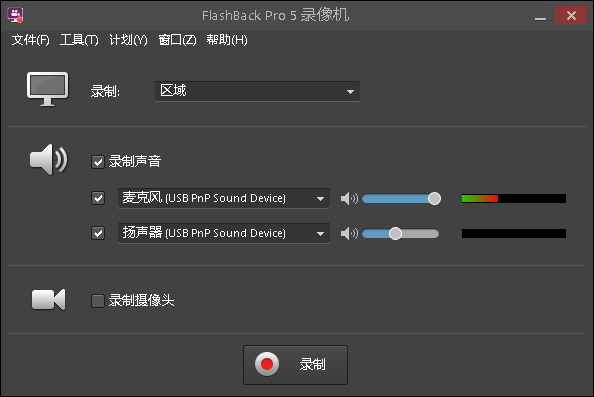
Task: Expand the 麦克风 device dropdown
Action: [224, 198]
